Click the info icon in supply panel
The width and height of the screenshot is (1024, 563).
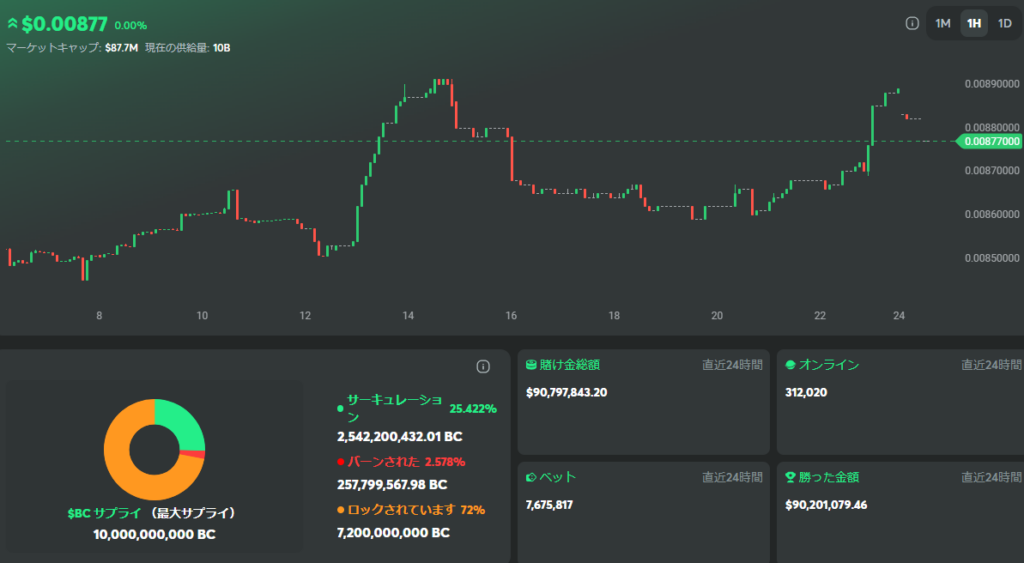click(x=483, y=367)
